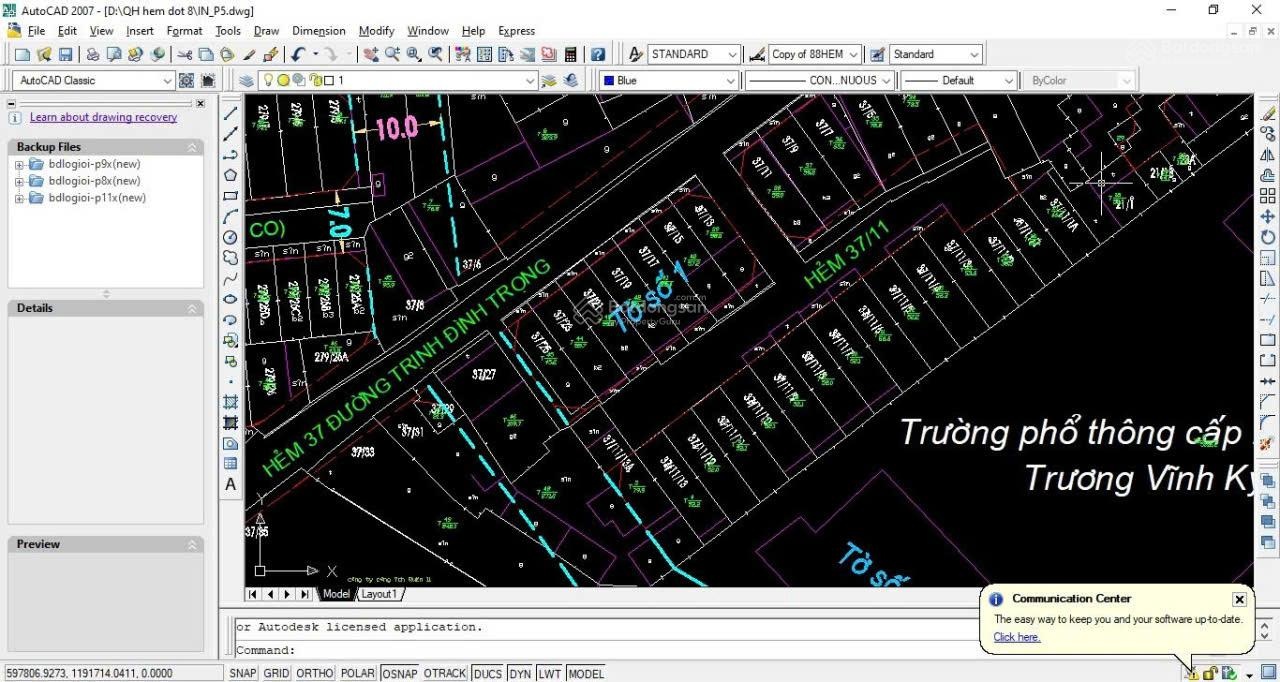
Task: Open the QuickCalc calculator
Action: (x=571, y=54)
